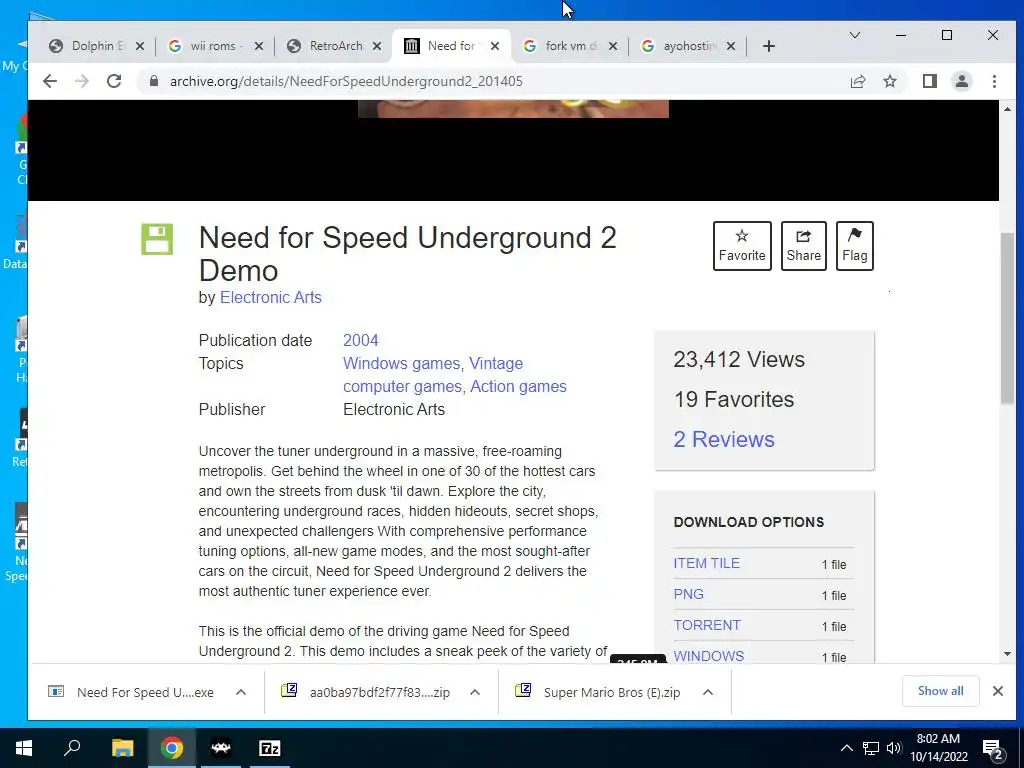Expand options for aa0ba97bdf2f77f83 zip
The width and height of the screenshot is (1024, 768).
[475, 692]
